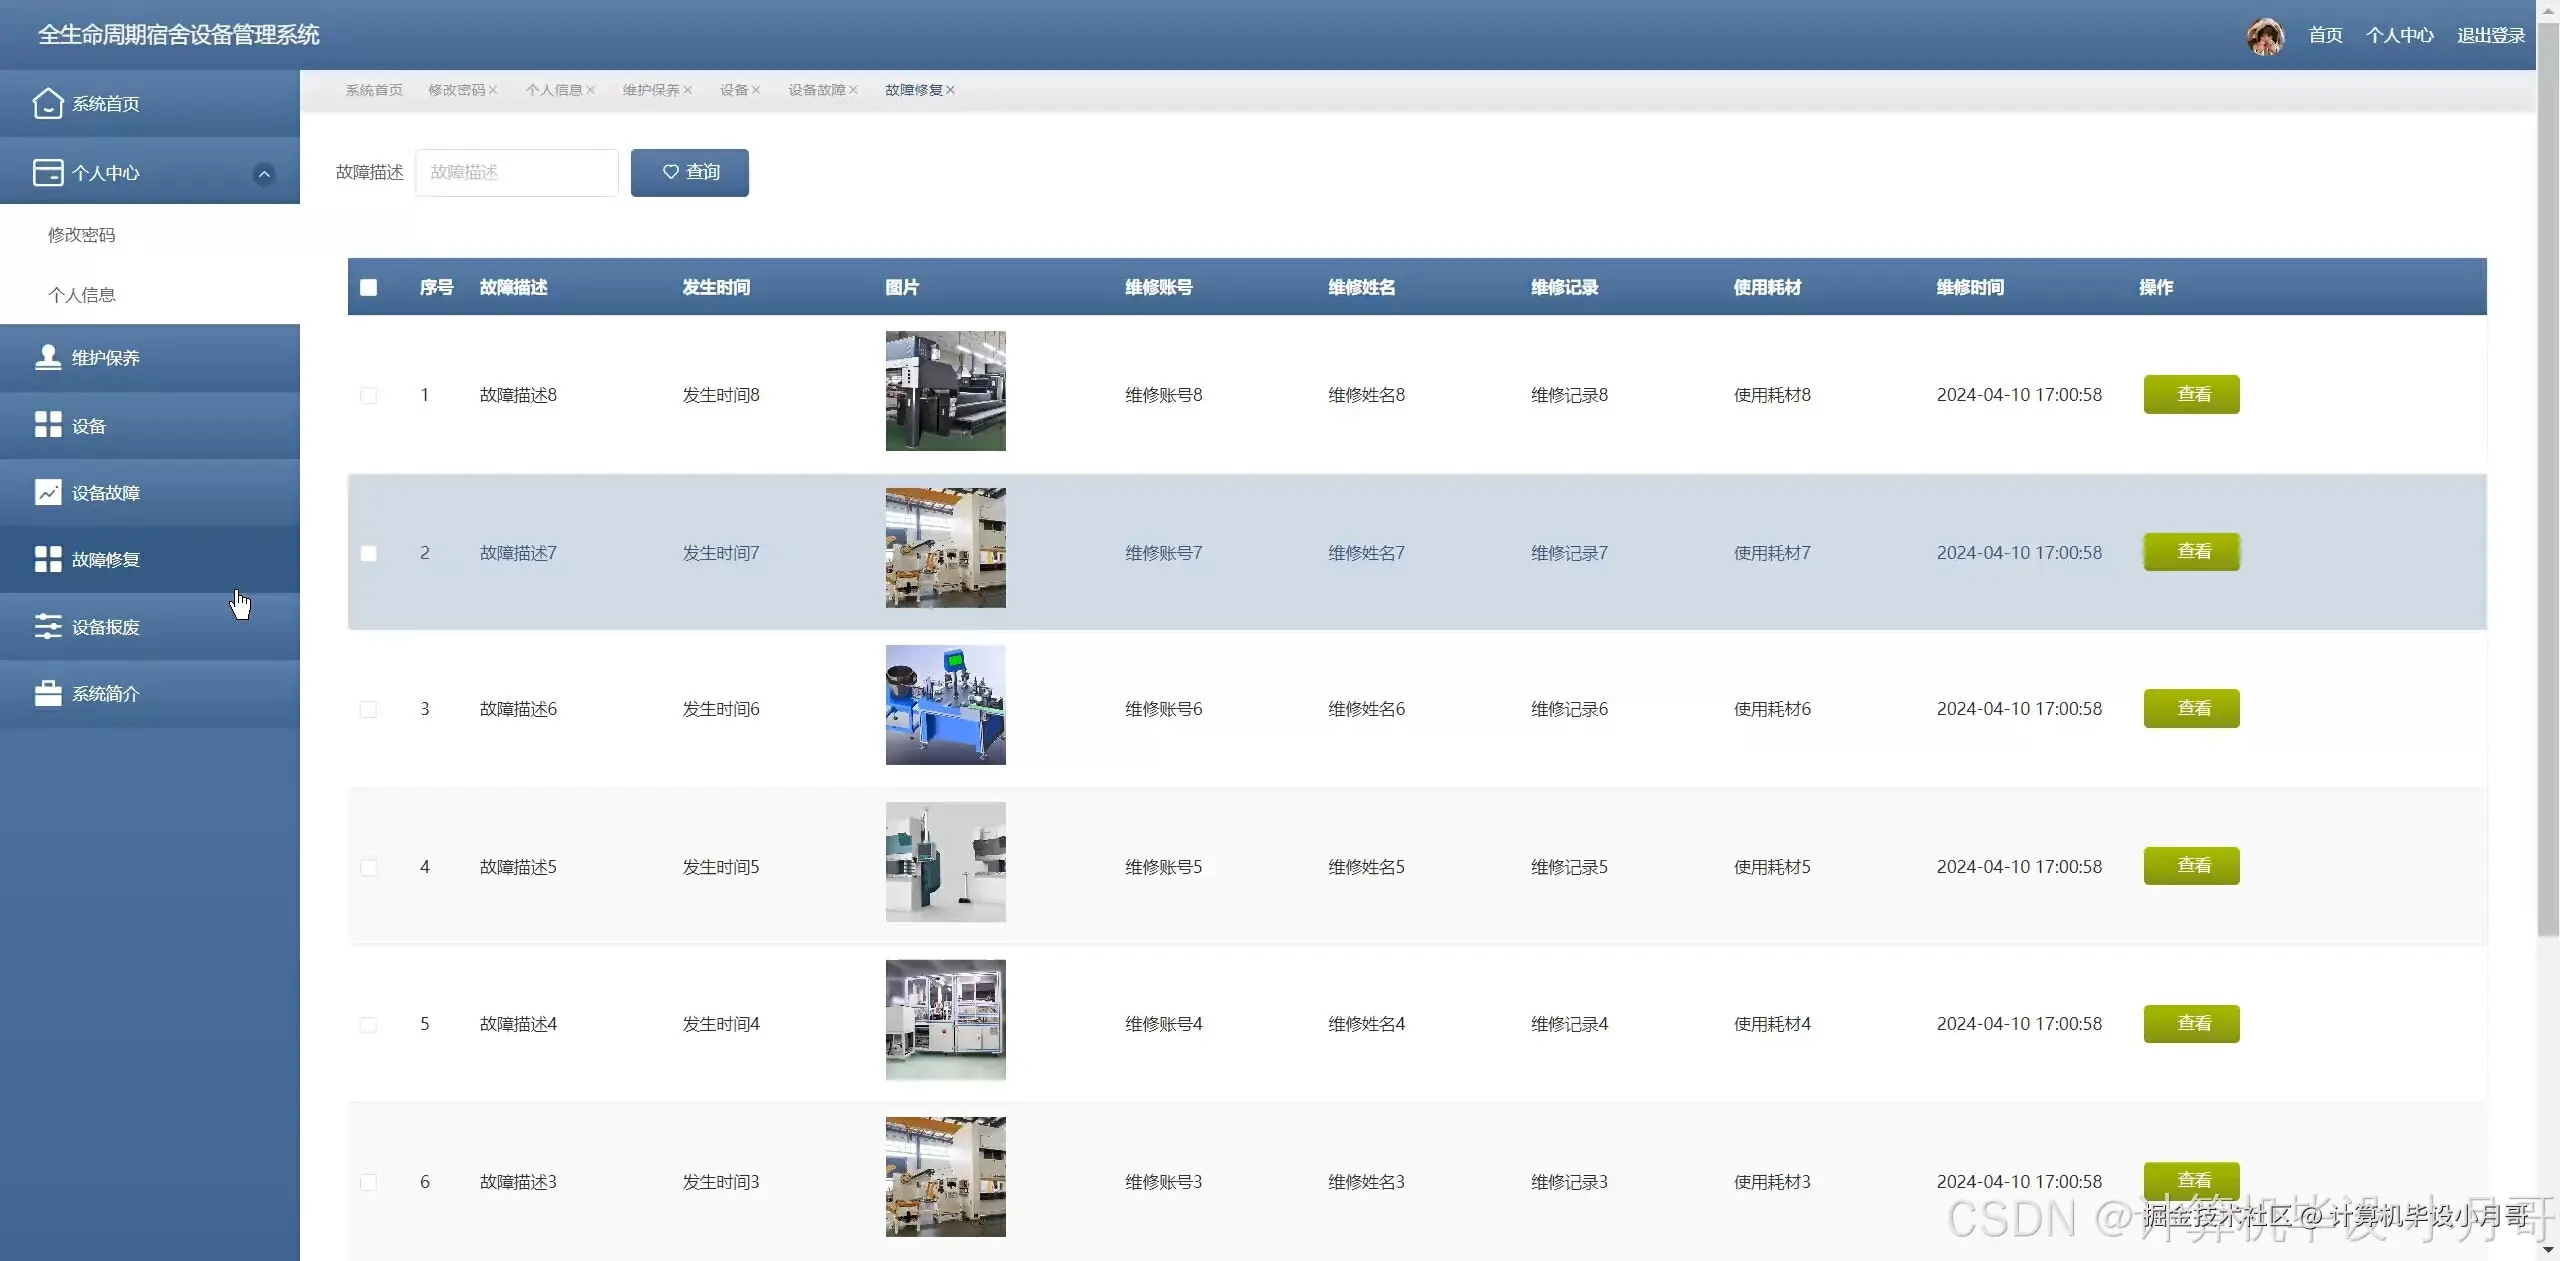
Task: Click the sliders icon beside 设备报废
Action: point(47,626)
